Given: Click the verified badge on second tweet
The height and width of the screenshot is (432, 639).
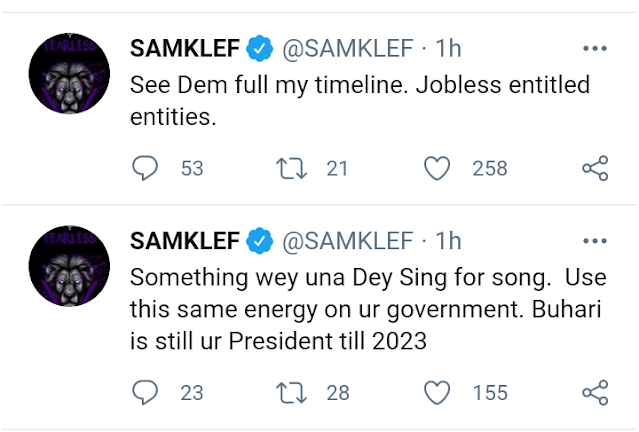Looking at the screenshot, I should click(261, 242).
